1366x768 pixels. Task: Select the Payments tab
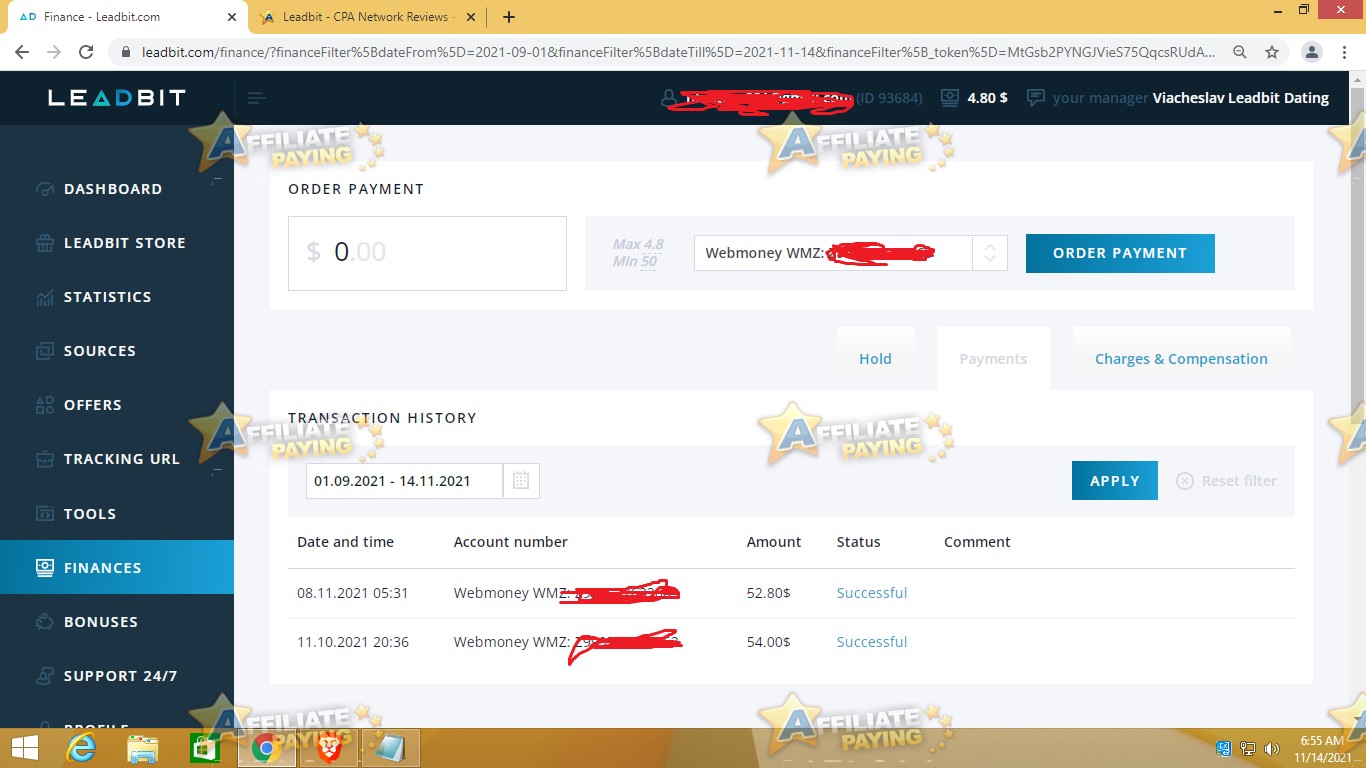[993, 359]
